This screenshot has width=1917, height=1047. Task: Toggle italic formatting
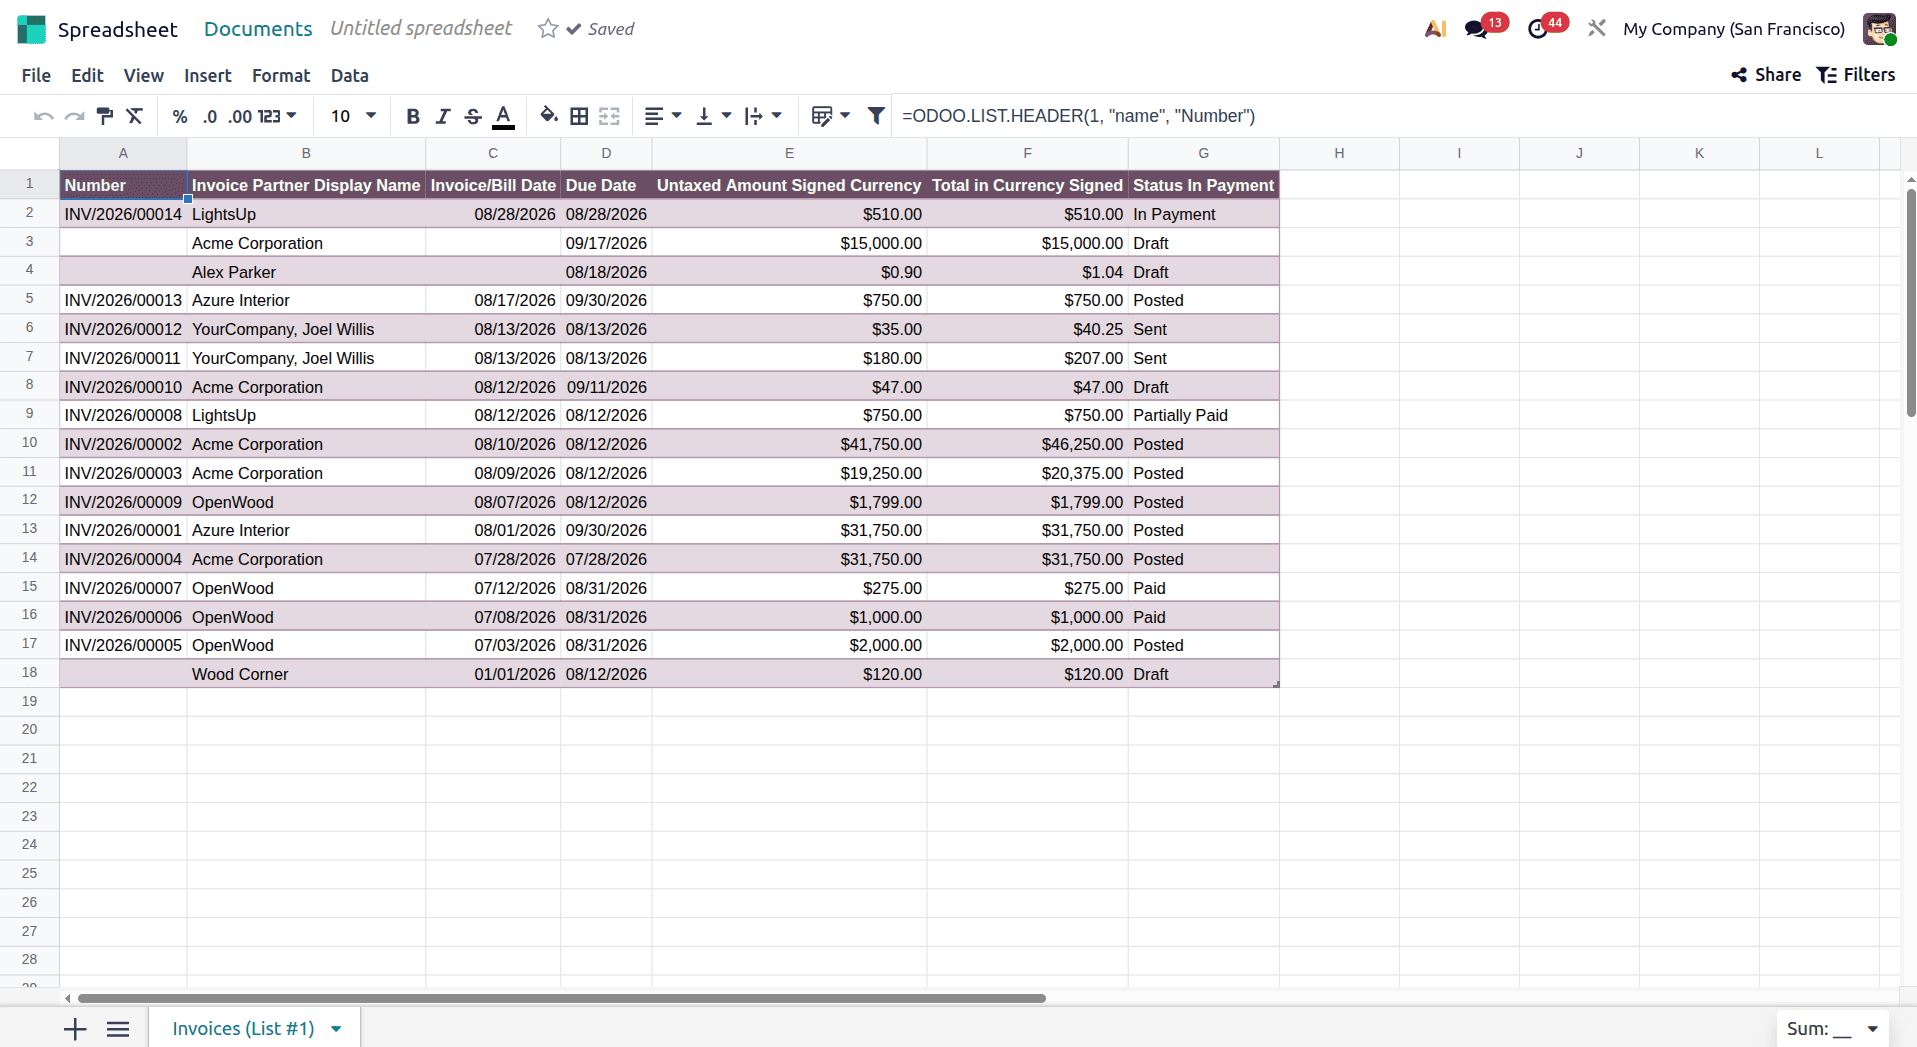click(443, 116)
